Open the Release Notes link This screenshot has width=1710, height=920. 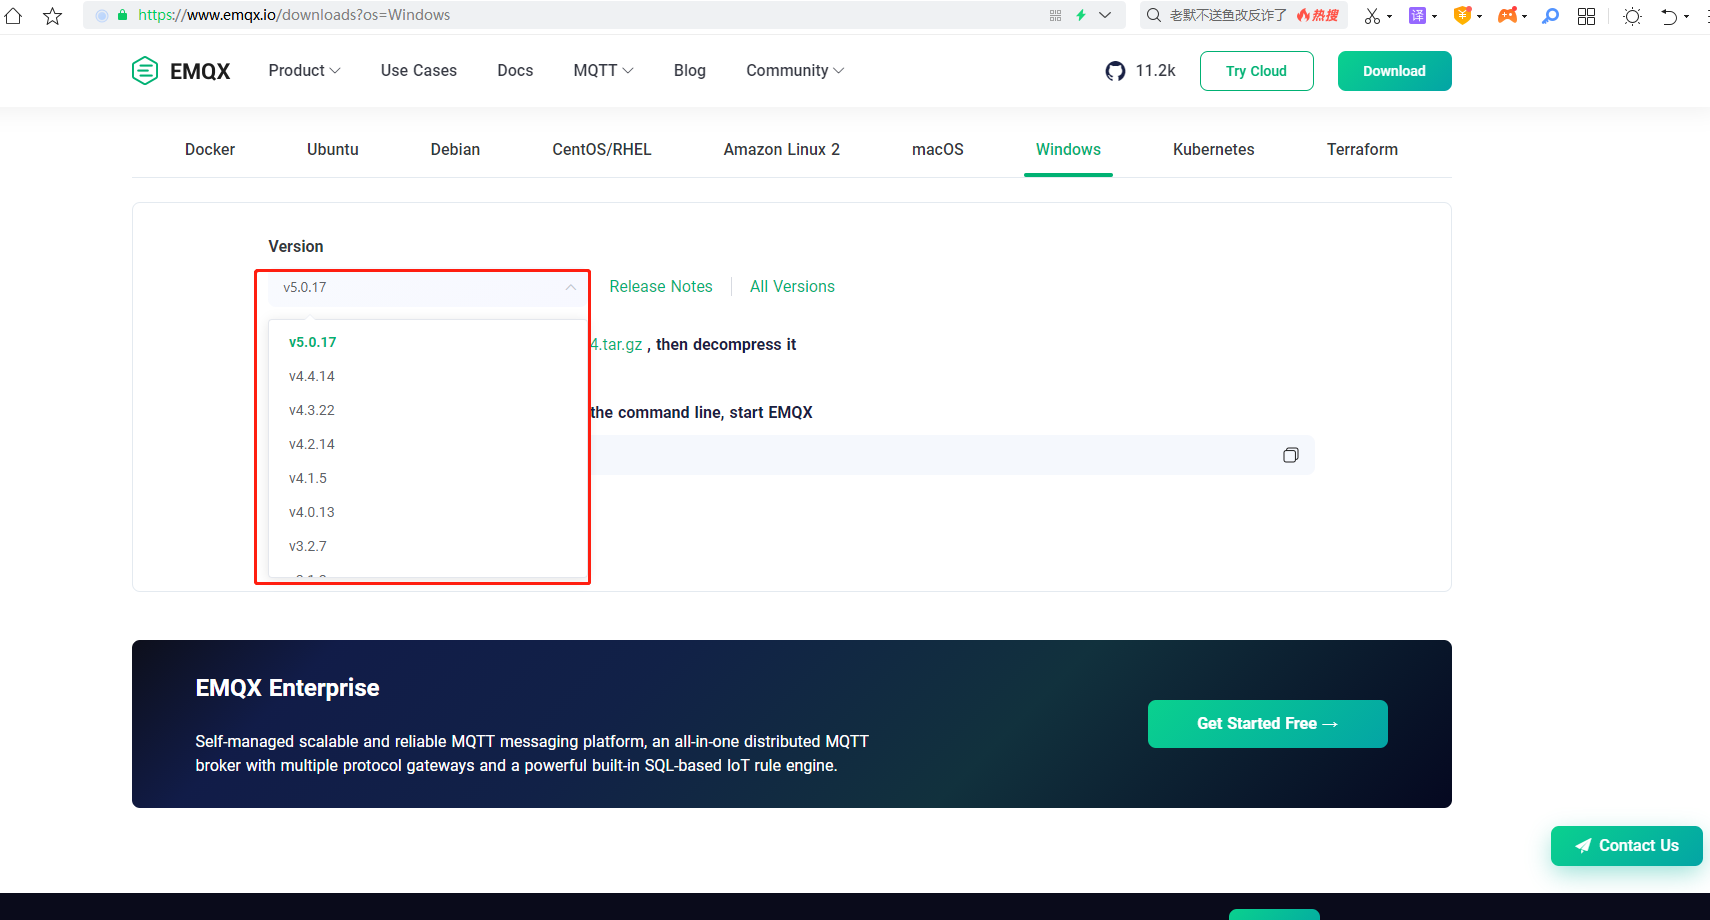(x=661, y=287)
